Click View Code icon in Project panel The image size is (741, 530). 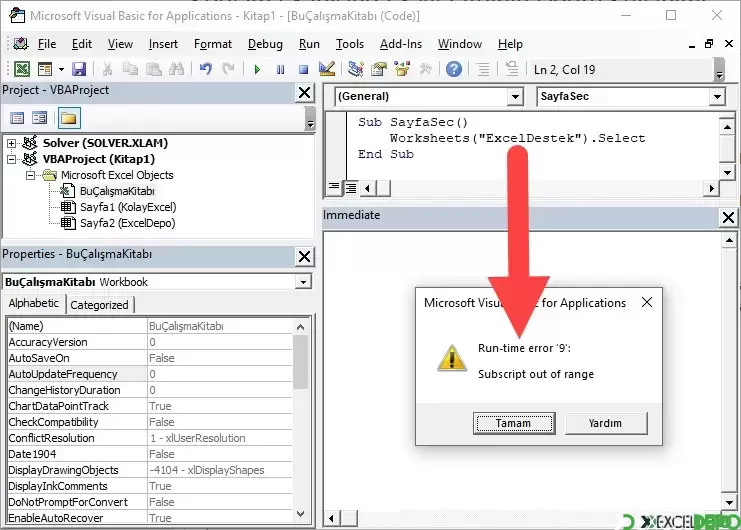[17, 118]
